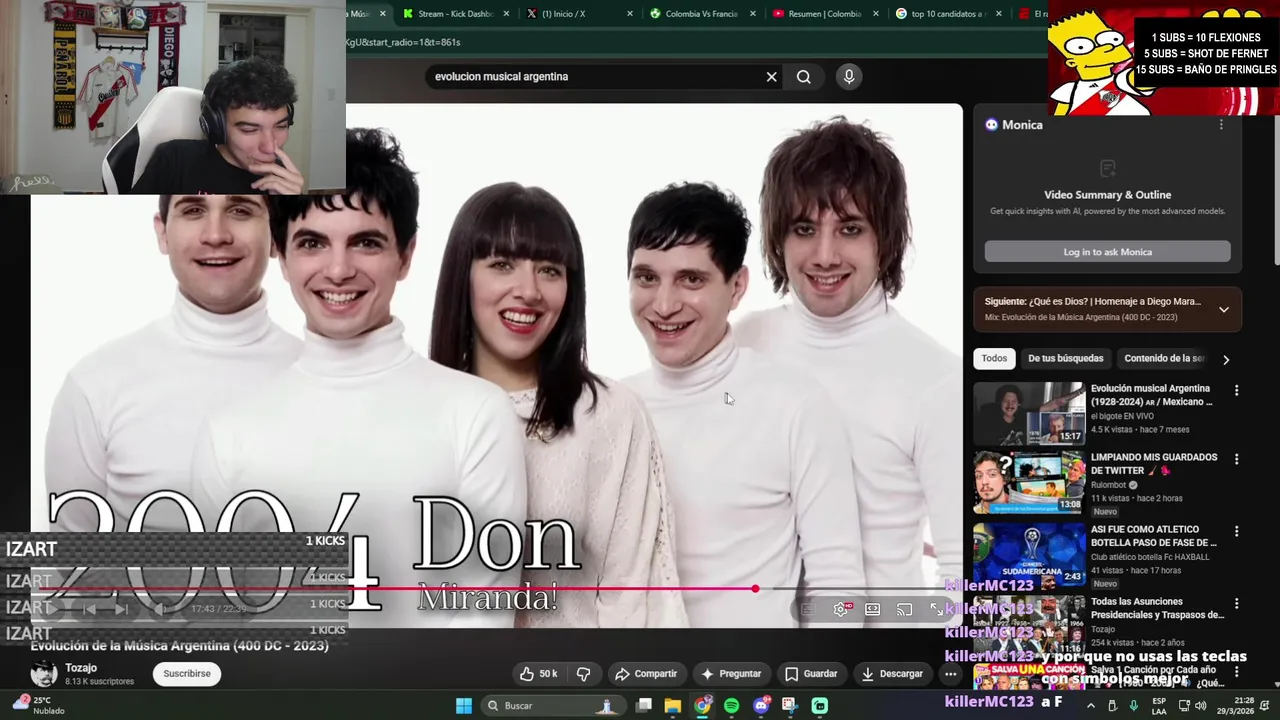Screen dimensions: 1280x720
Task: Dislike the video with thumbs down
Action: (583, 674)
